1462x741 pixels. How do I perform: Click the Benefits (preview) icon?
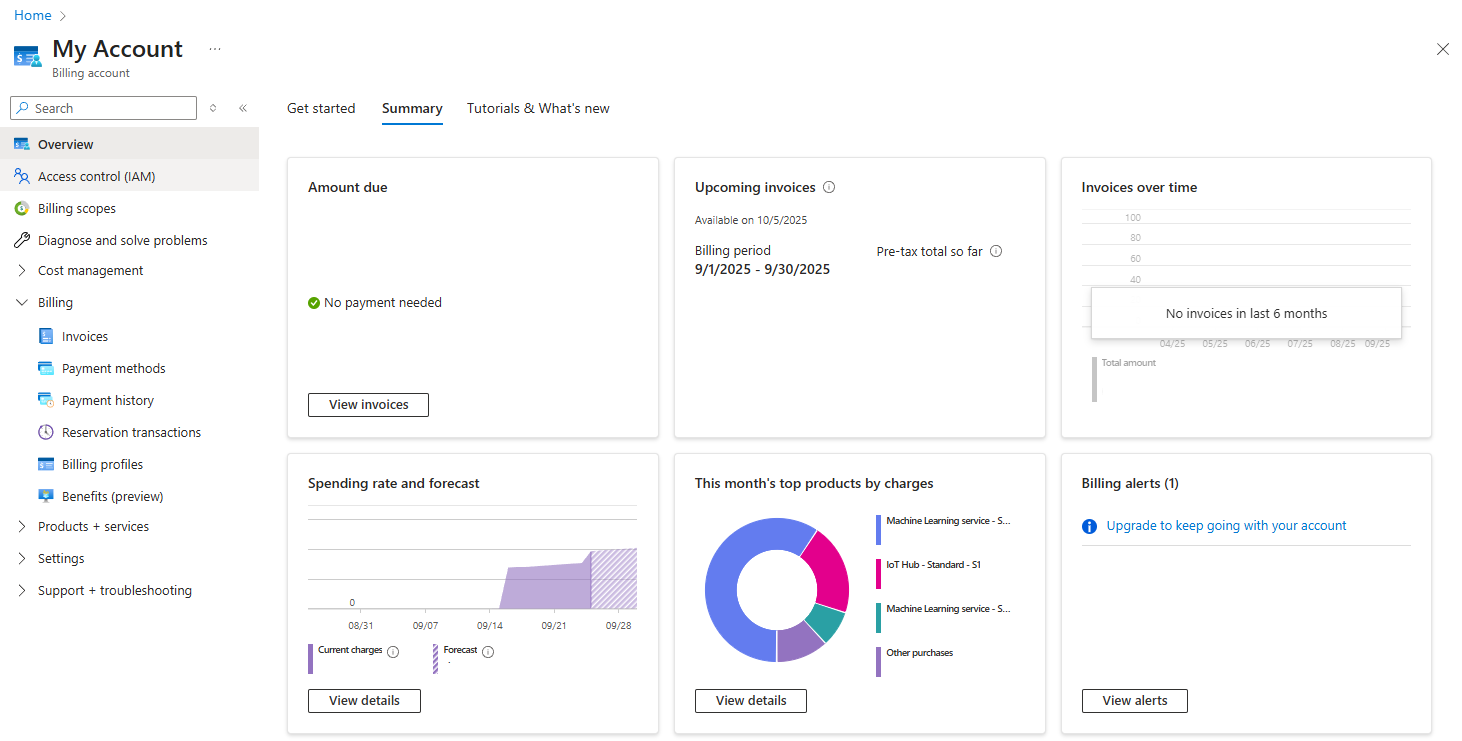tap(45, 497)
